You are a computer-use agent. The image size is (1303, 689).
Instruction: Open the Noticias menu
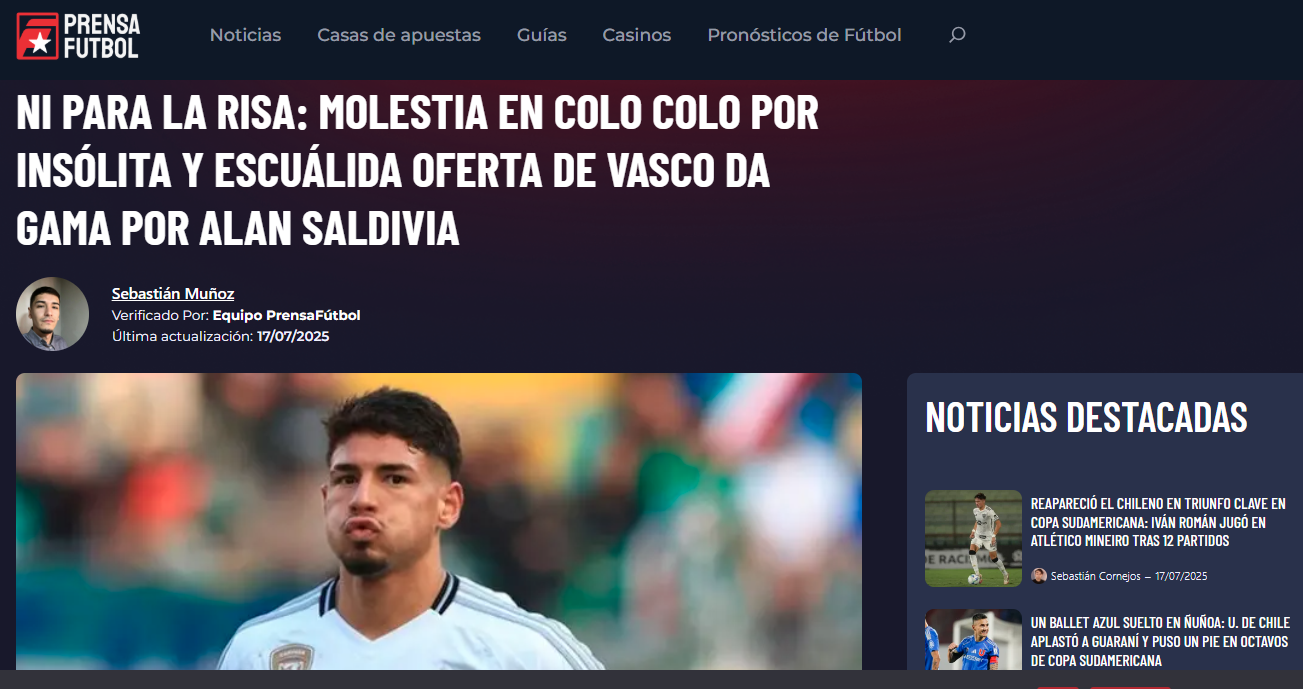click(x=245, y=35)
